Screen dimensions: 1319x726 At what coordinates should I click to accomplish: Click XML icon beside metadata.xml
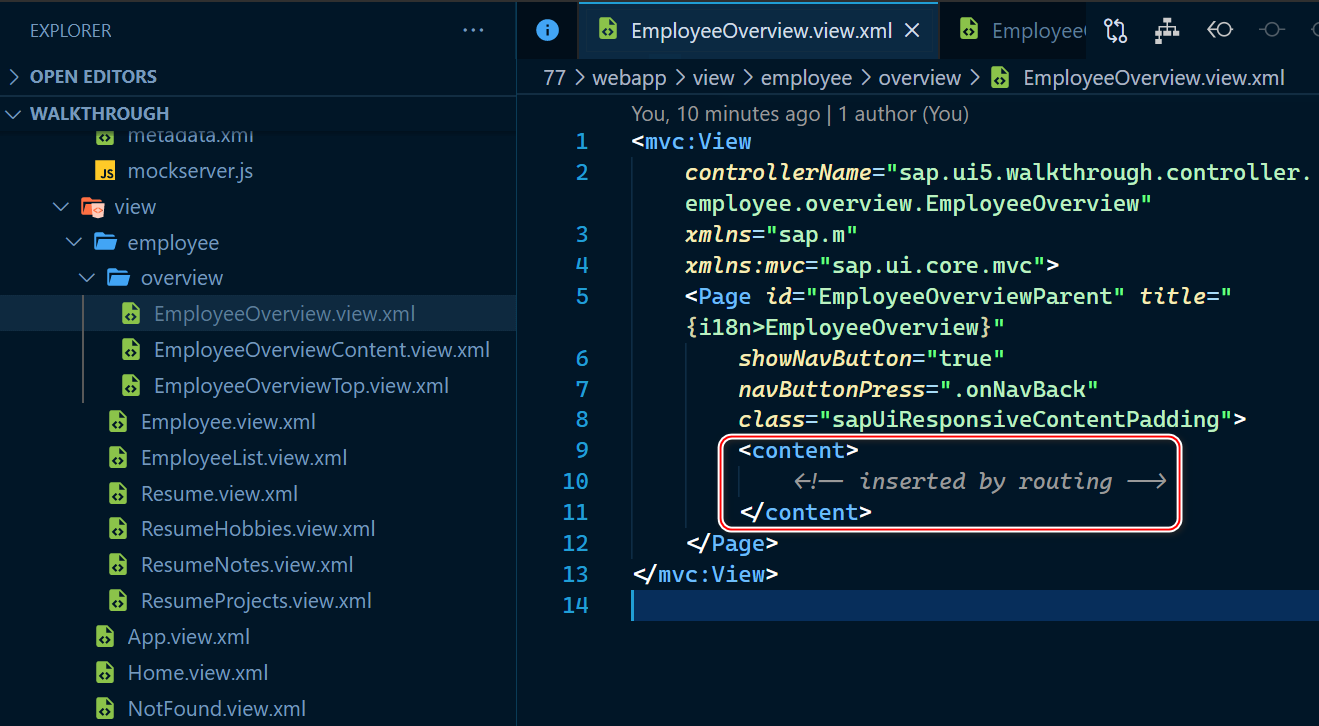pyautogui.click(x=105, y=136)
